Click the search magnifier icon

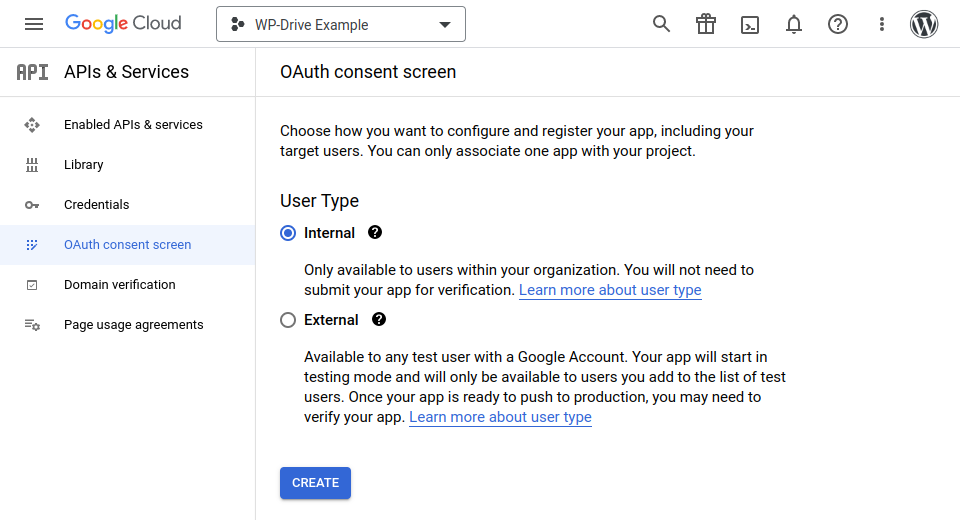point(661,24)
